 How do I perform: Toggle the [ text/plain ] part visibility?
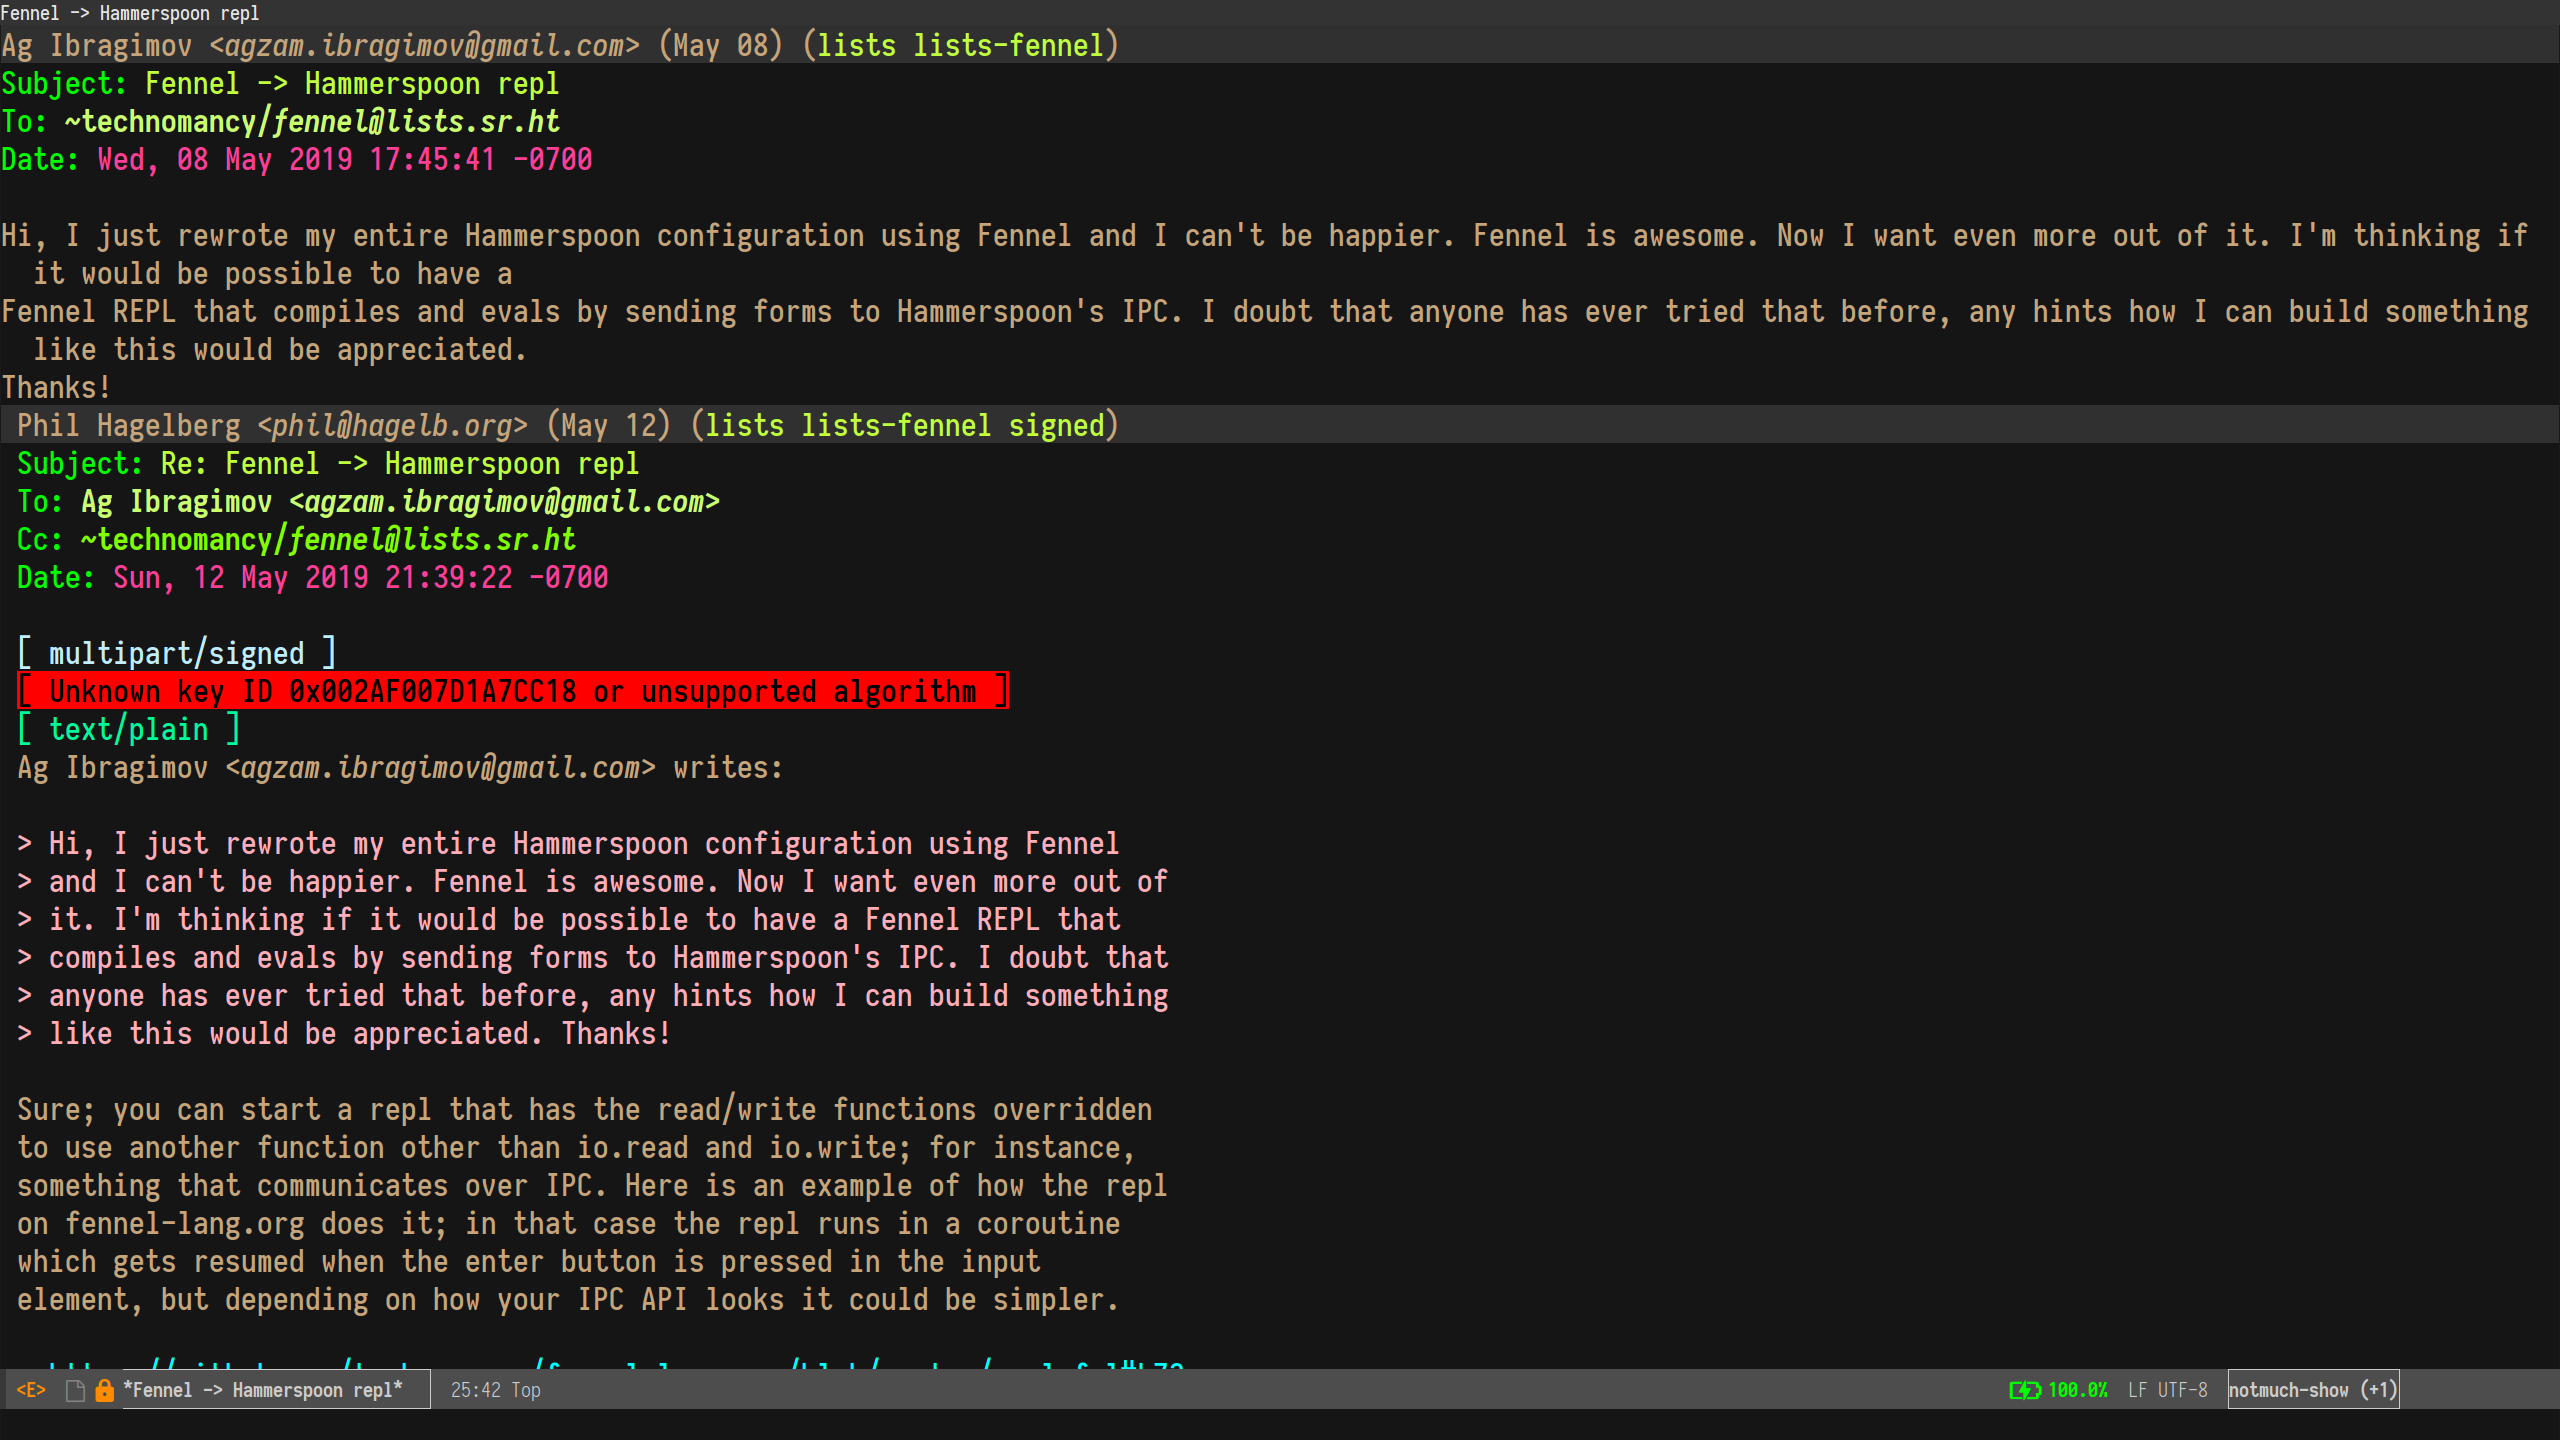tap(130, 729)
